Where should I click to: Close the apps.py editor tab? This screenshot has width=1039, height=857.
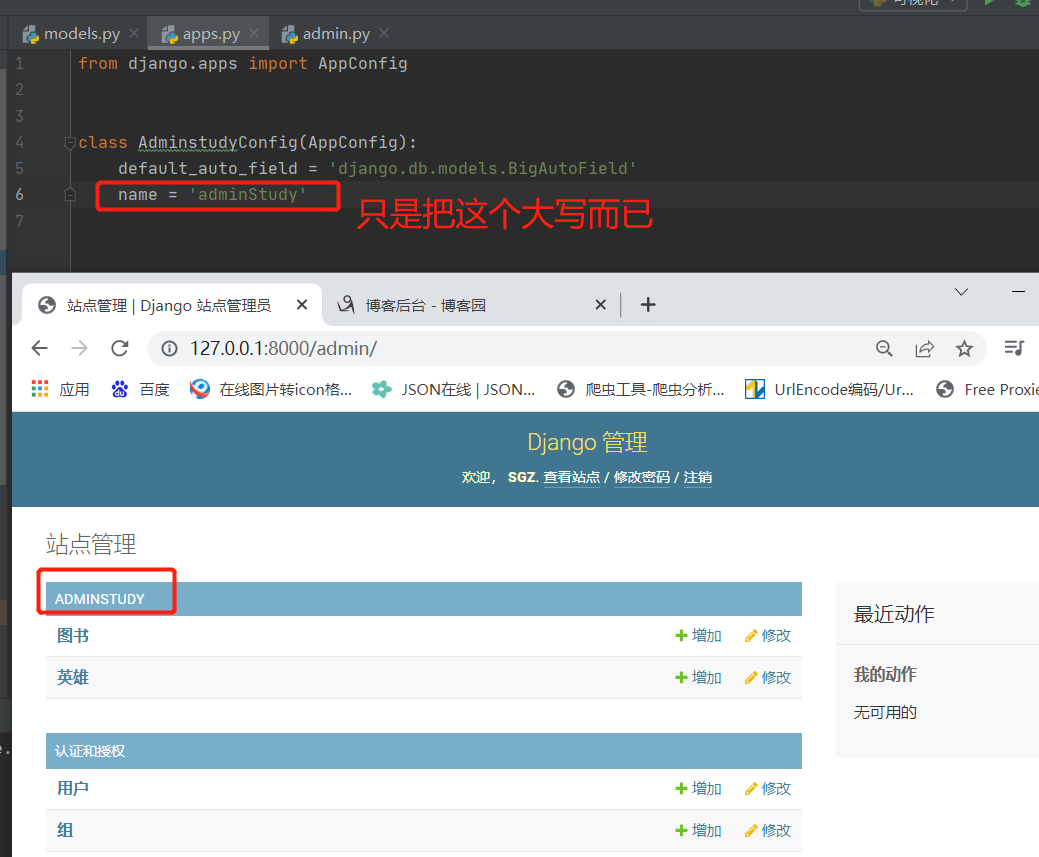[254, 33]
